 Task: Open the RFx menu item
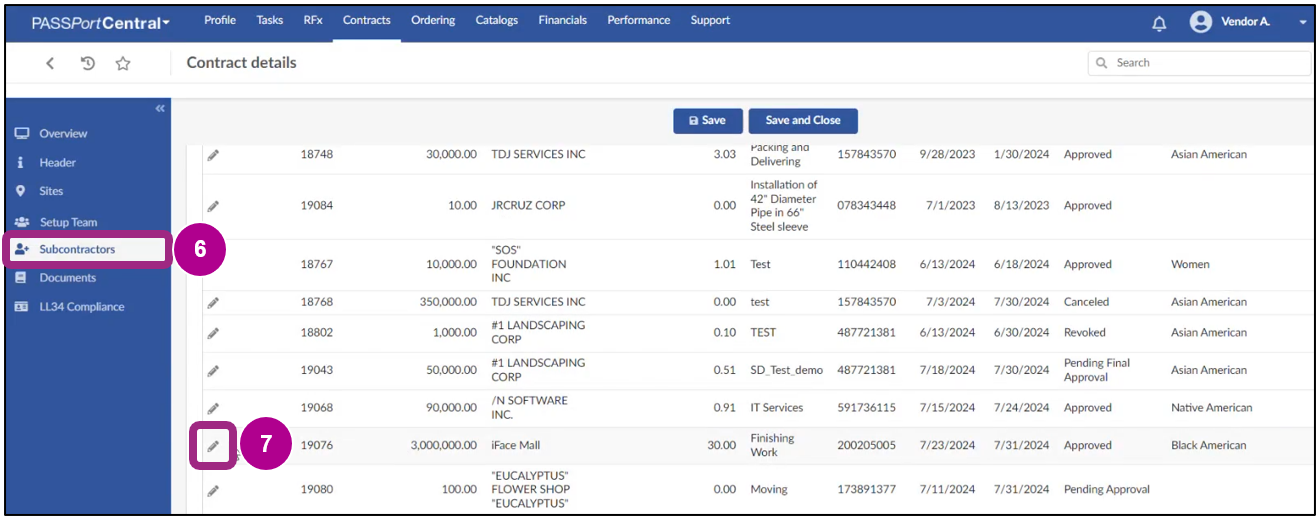[313, 20]
